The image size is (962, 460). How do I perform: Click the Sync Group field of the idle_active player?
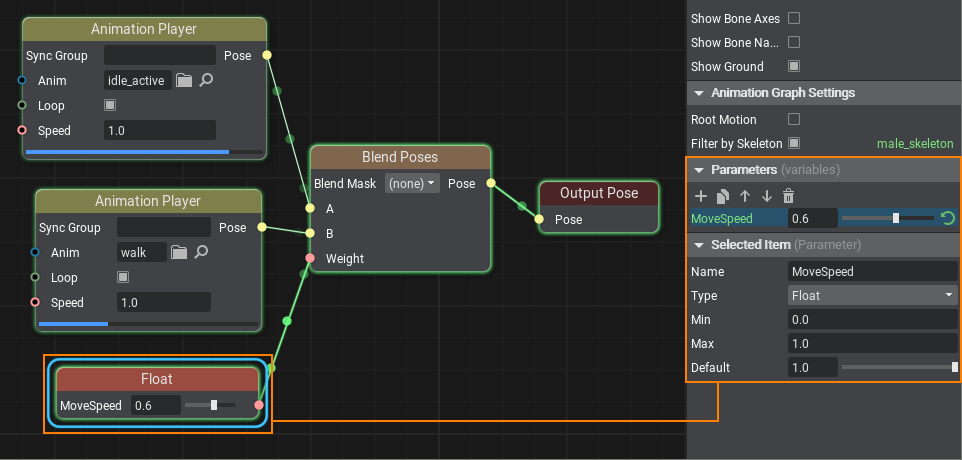tap(160, 55)
